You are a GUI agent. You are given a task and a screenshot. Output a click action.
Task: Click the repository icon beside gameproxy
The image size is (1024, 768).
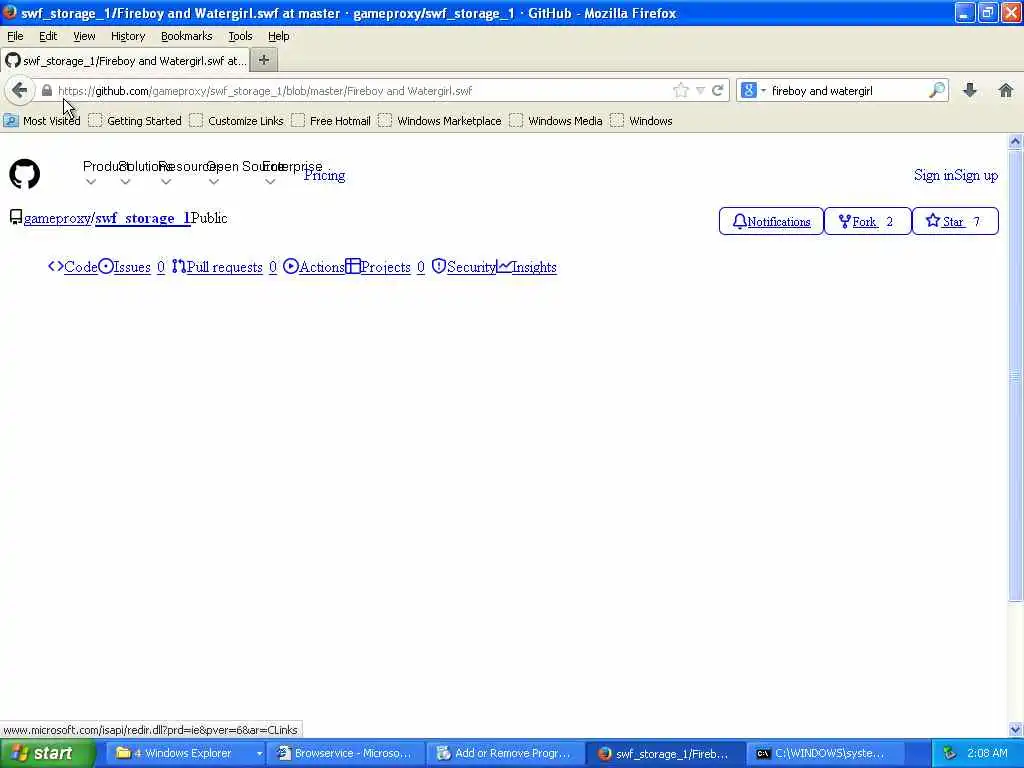point(16,217)
